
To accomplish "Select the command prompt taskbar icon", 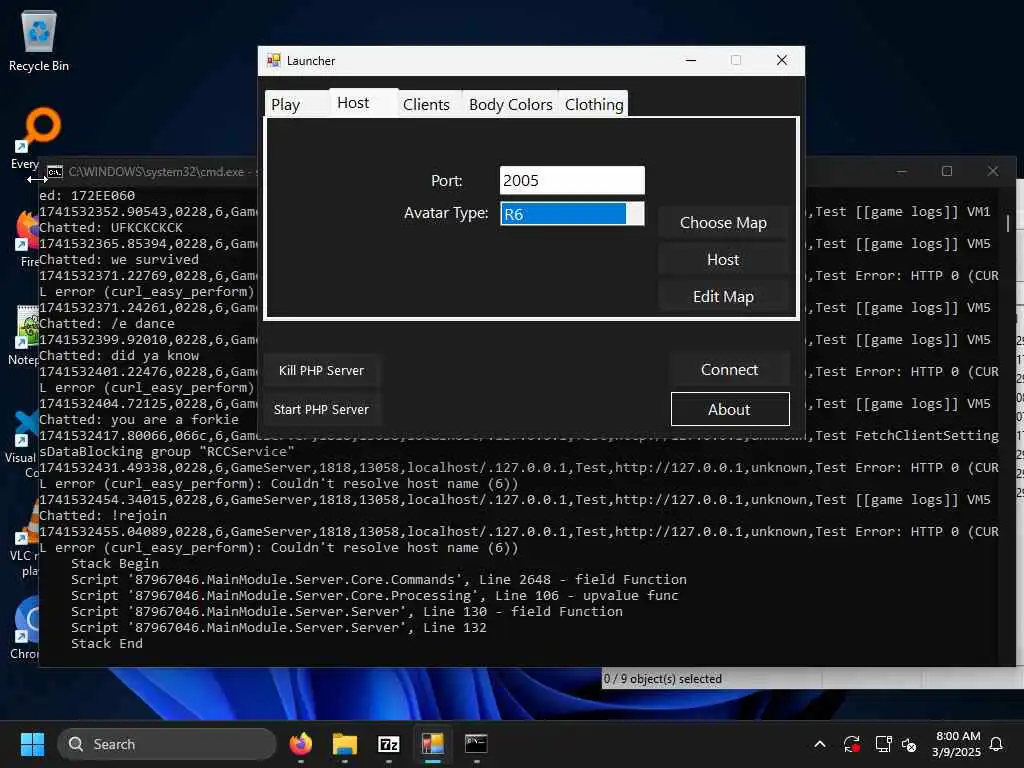I will tap(476, 744).
